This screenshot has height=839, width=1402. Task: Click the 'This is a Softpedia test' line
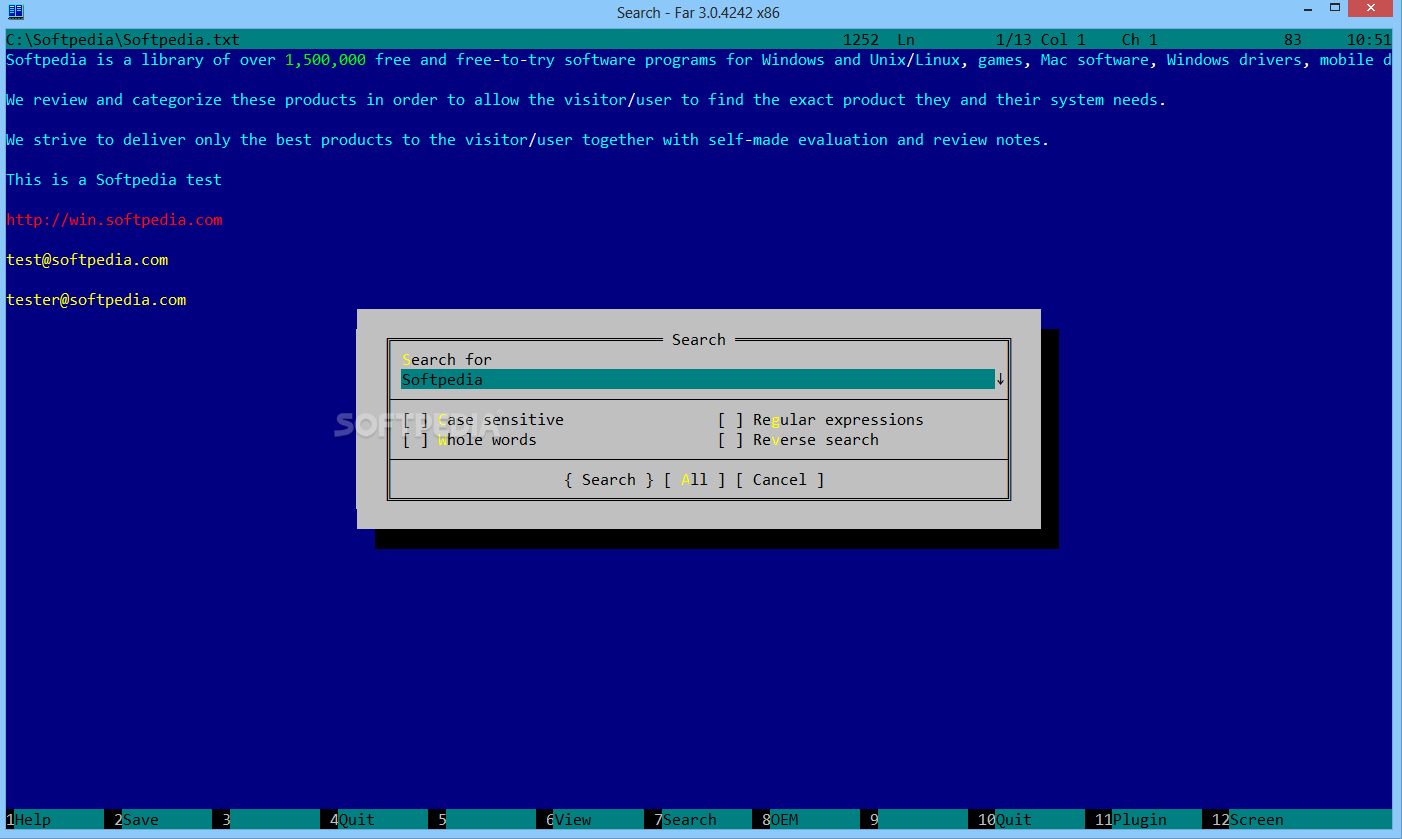coord(114,180)
